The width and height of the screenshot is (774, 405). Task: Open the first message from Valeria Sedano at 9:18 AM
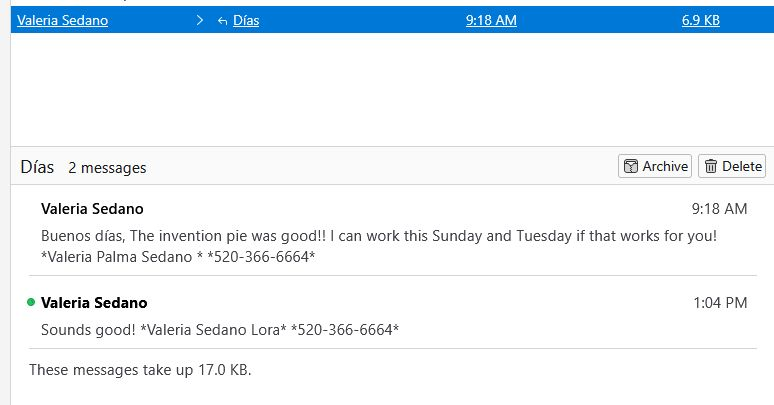(92, 209)
